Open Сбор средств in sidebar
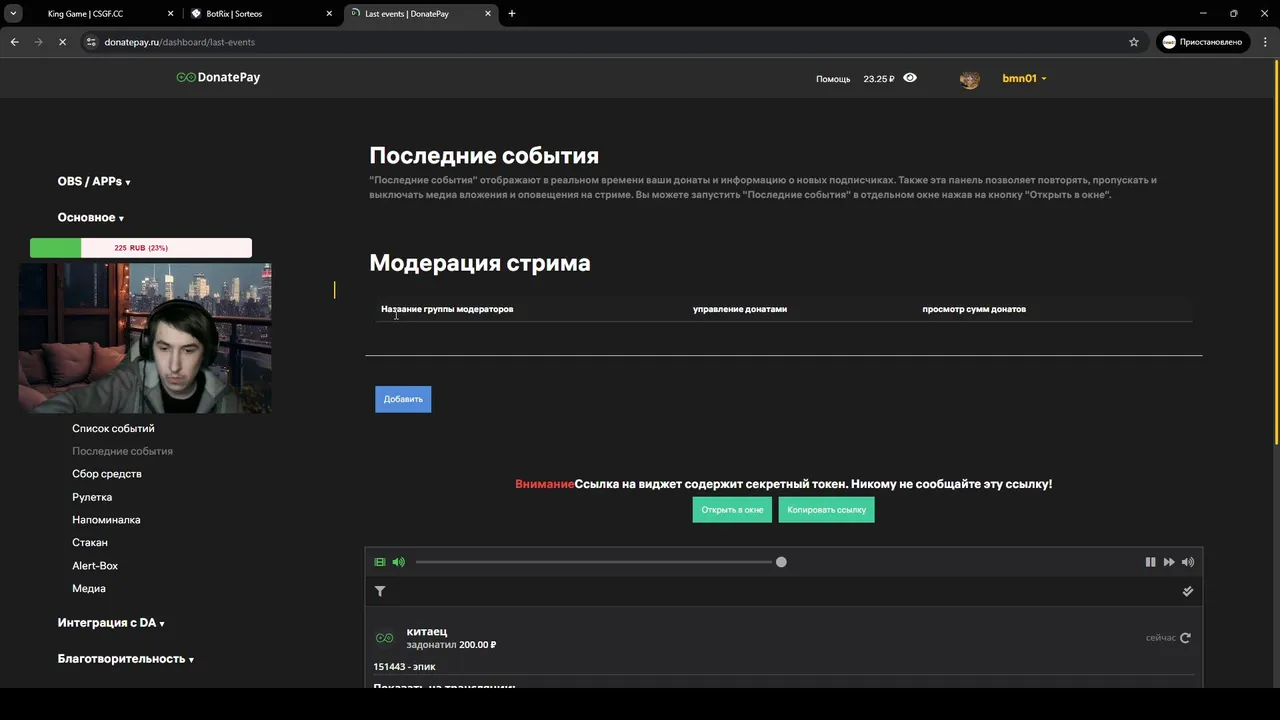The image size is (1280, 720). (107, 474)
